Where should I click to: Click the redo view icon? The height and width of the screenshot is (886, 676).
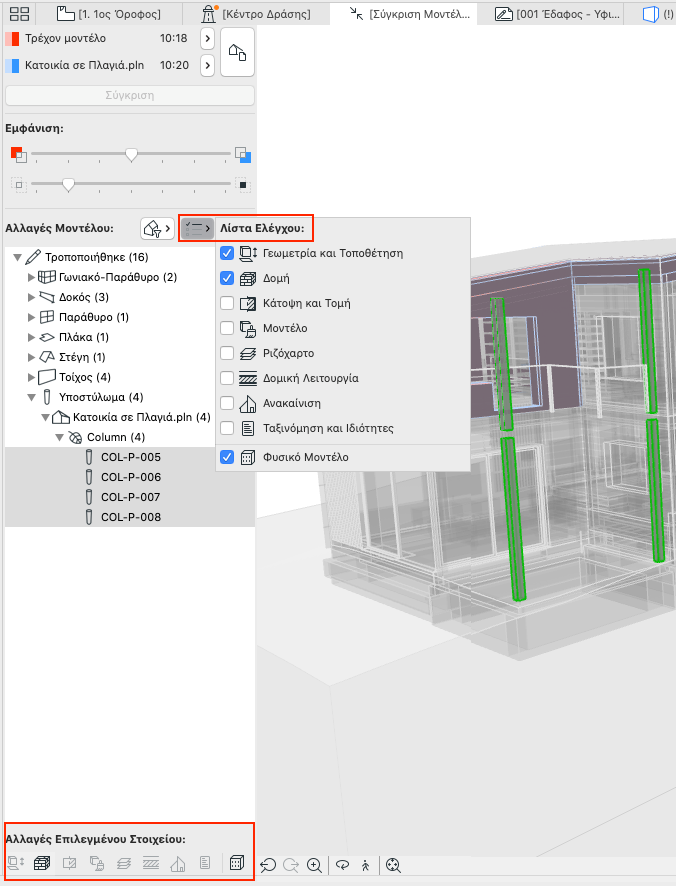coord(291,865)
